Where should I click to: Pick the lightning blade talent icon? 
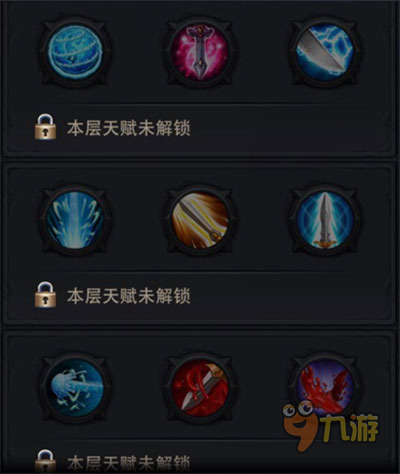[x=324, y=52]
